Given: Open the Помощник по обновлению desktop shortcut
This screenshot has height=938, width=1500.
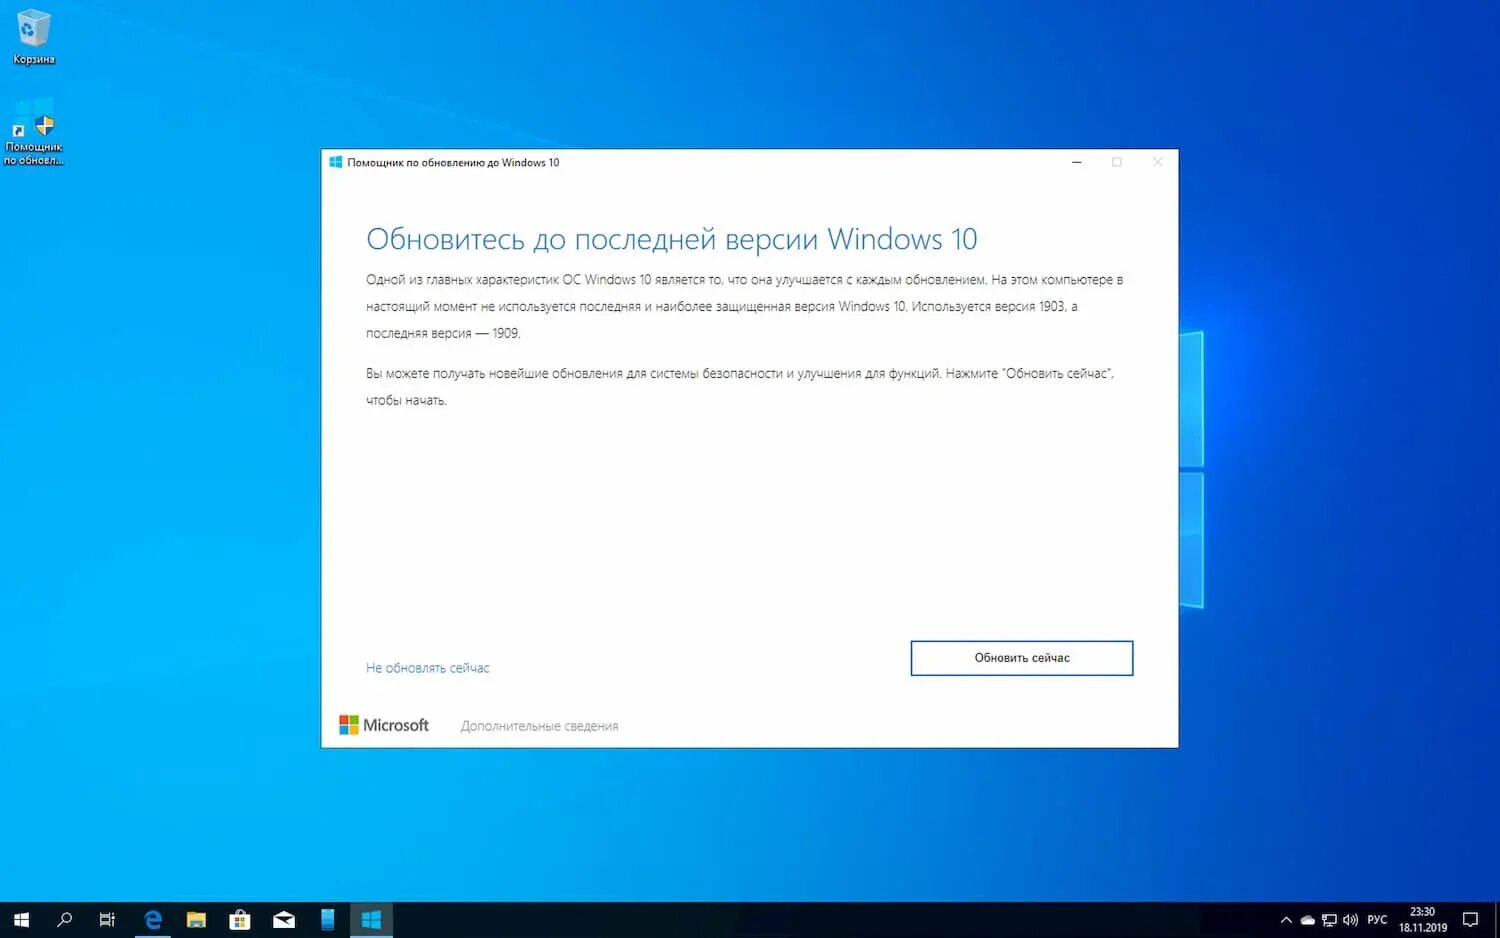Looking at the screenshot, I should tap(33, 131).
